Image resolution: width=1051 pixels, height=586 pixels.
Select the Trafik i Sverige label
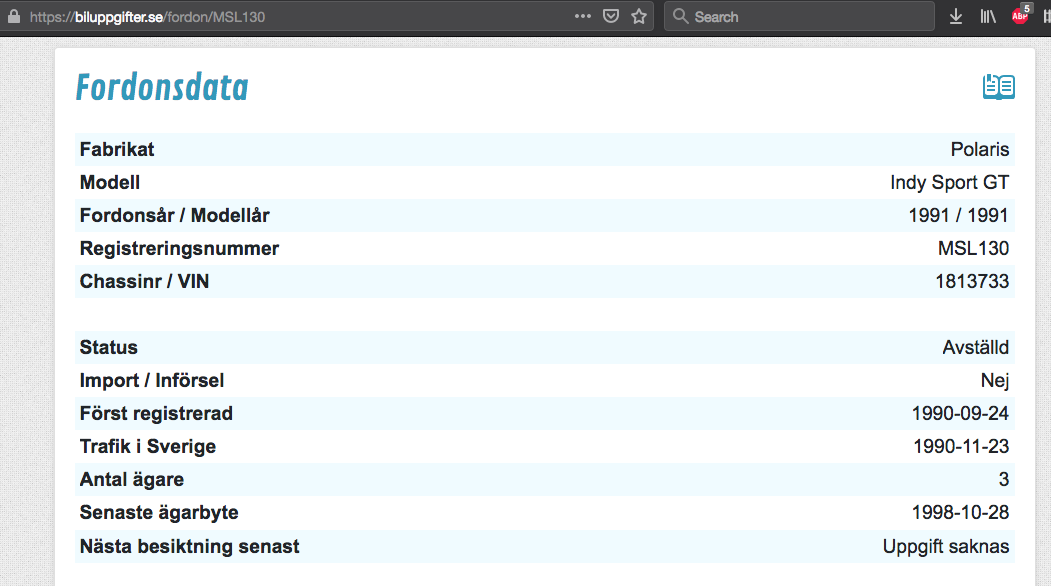tap(147, 447)
